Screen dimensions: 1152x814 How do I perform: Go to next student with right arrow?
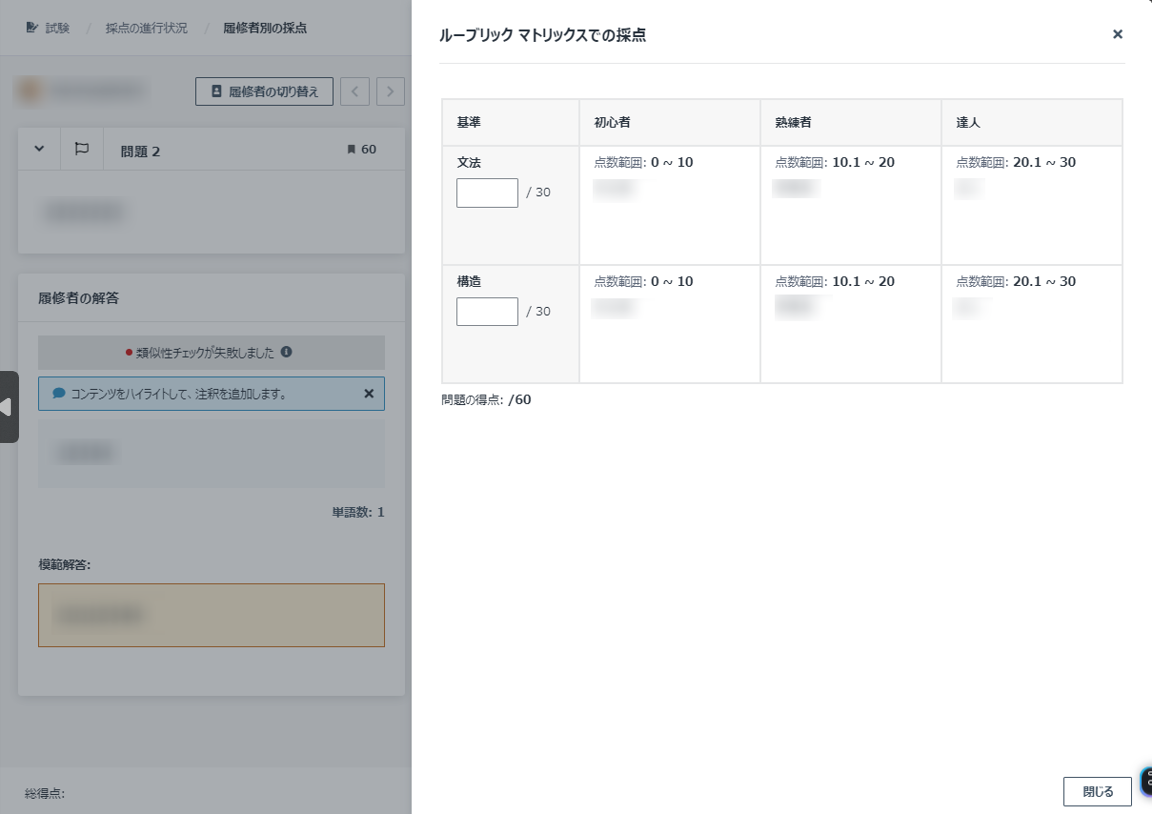[390, 92]
